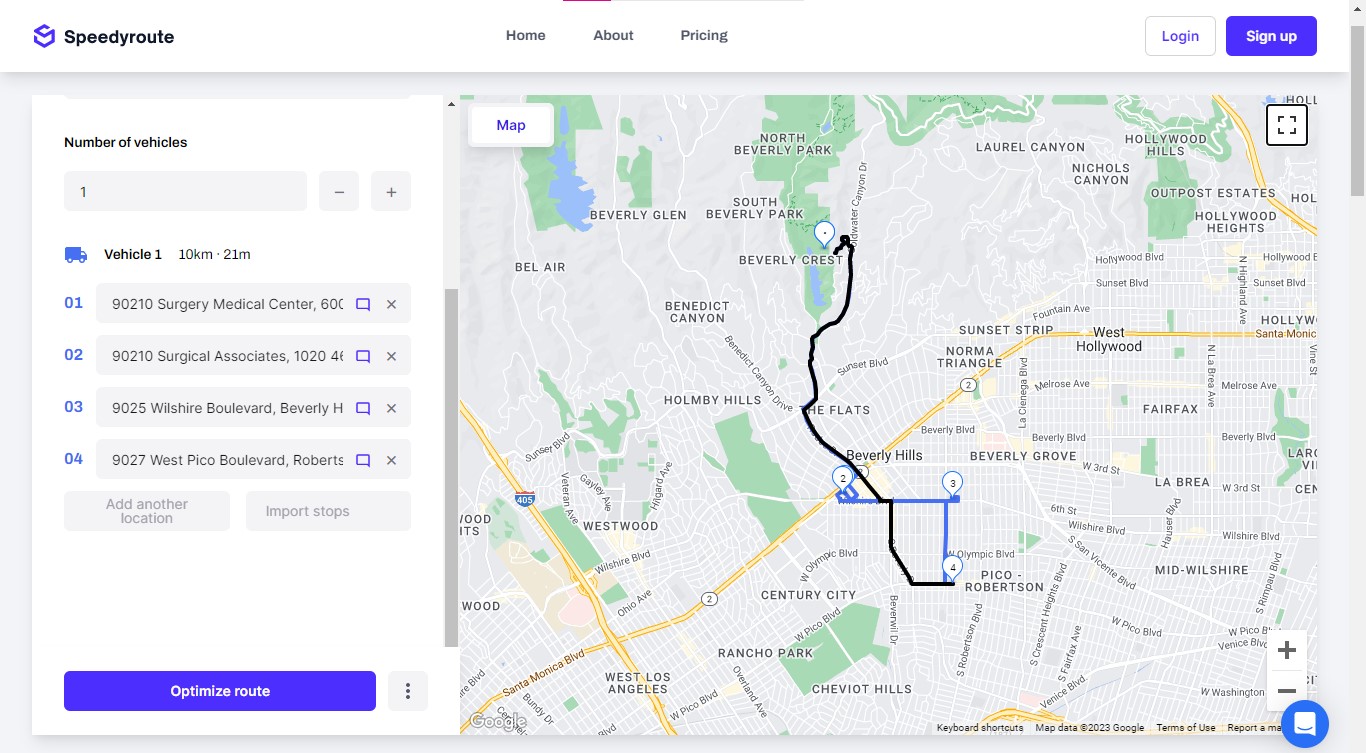Click the number of vehicles input field

click(185, 191)
